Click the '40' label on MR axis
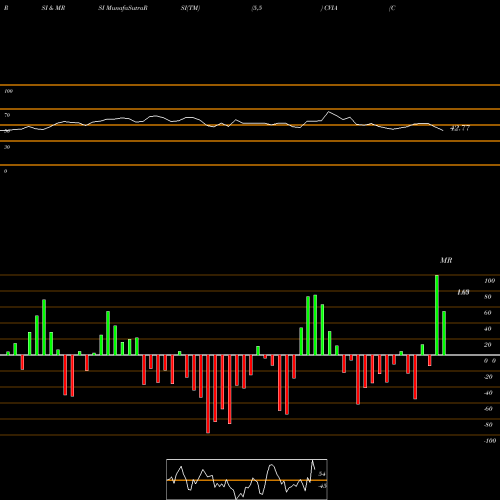This screenshot has width=500, height=500. [488, 329]
